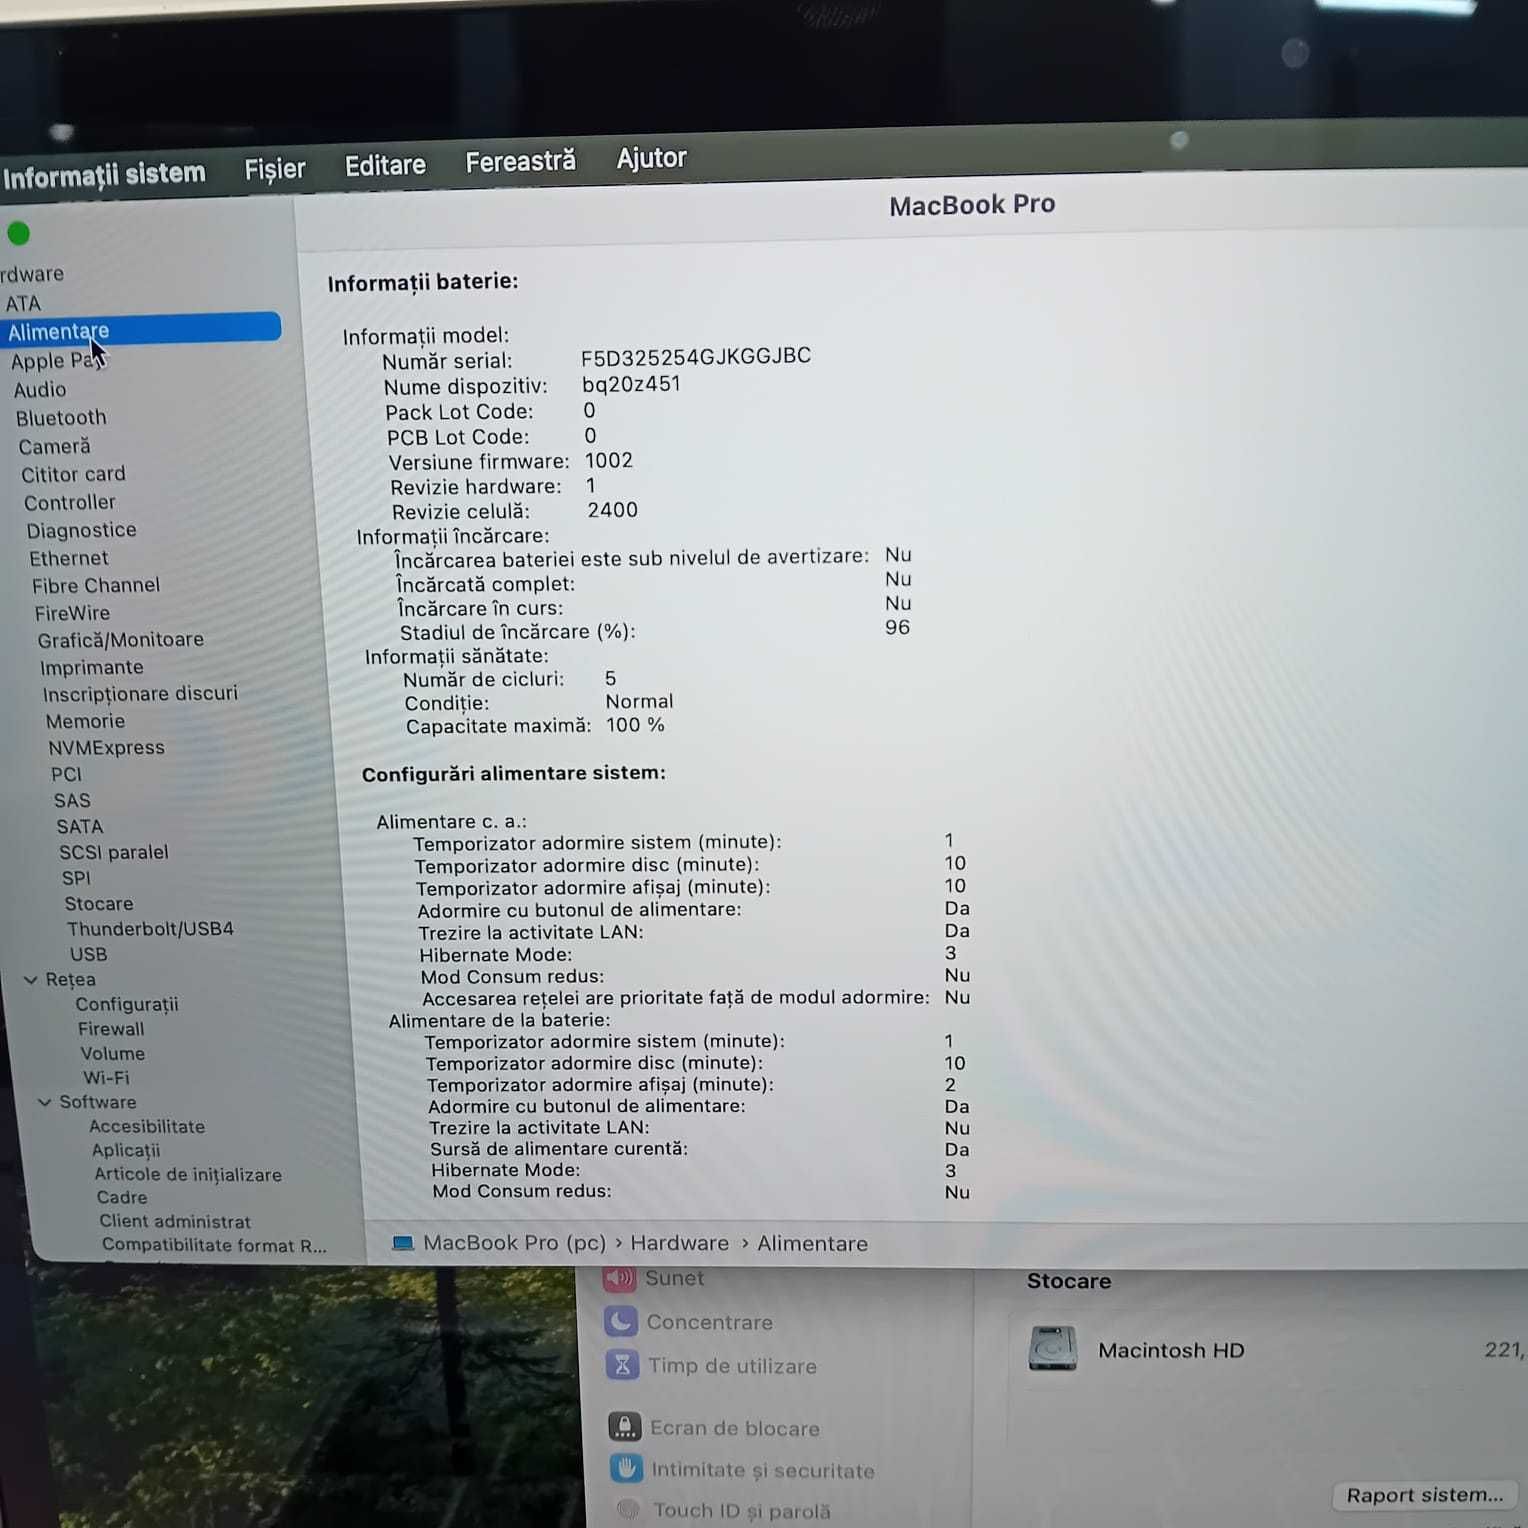The height and width of the screenshot is (1528, 1528).
Task: Select Stocare in the hardware sidebar
Action: tap(98, 903)
